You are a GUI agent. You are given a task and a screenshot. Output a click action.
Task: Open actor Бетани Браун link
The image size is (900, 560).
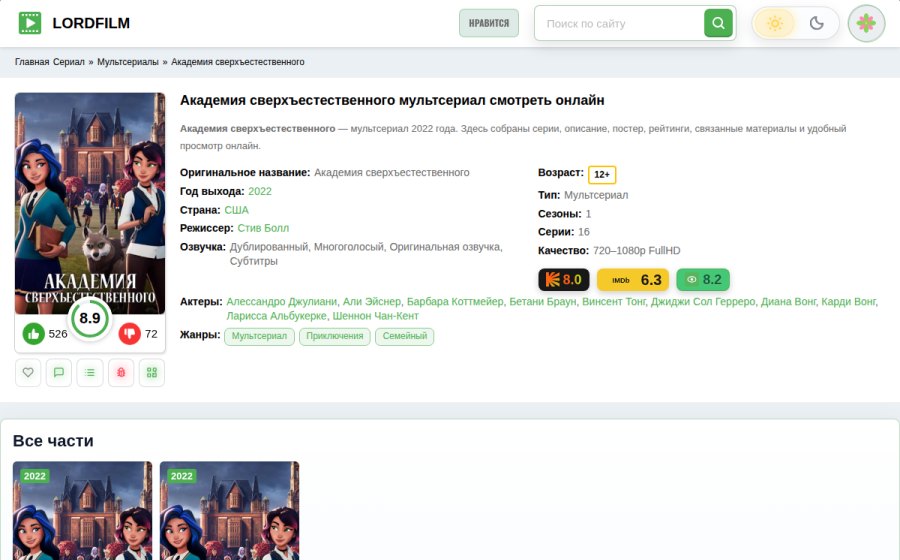coord(542,301)
